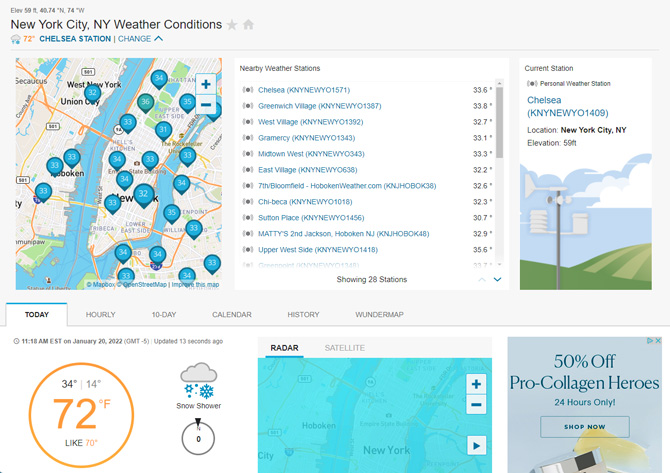Open the AdChoices info icon
The image size is (670, 473).
[x=650, y=341]
